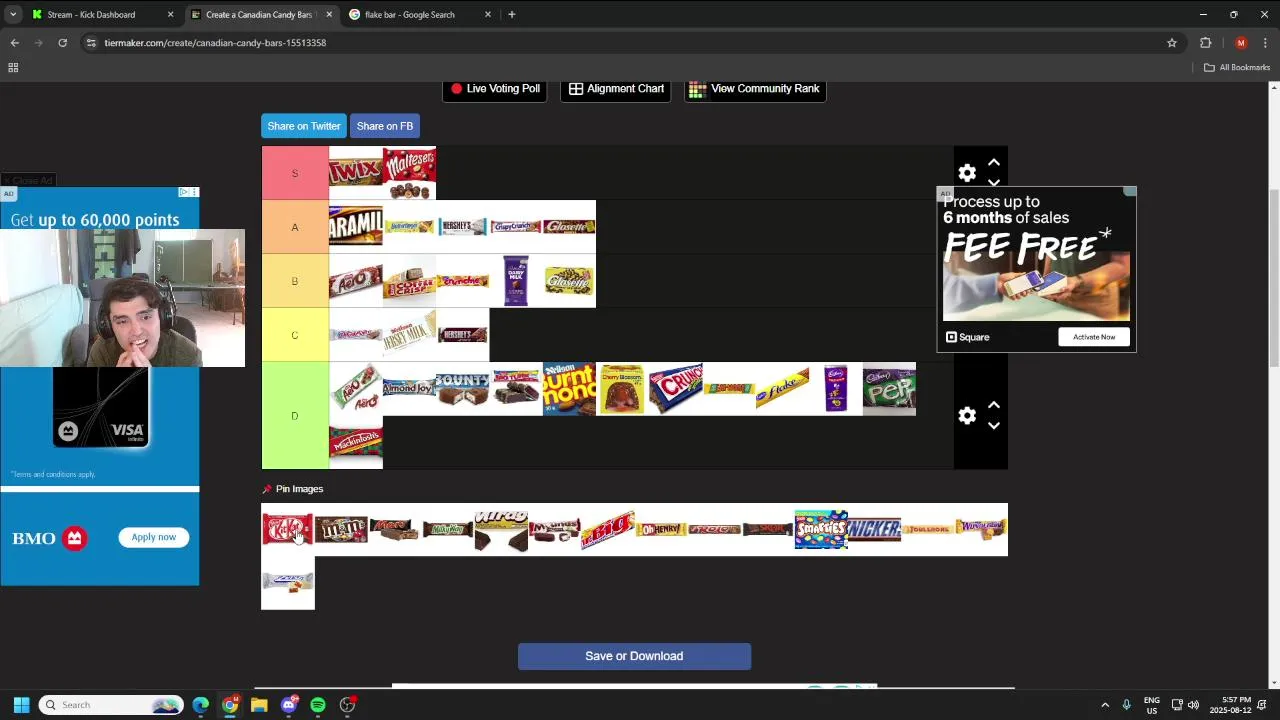Open the Chrome profile avatar
This screenshot has width=1280, height=720.
(x=1241, y=43)
